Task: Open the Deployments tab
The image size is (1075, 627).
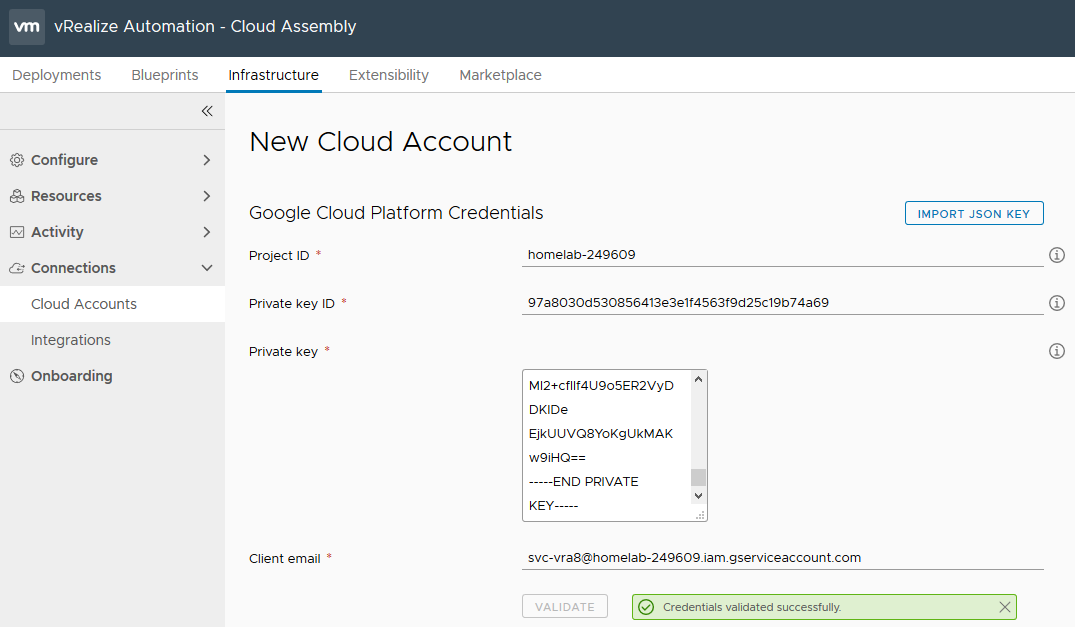Action: pos(57,75)
